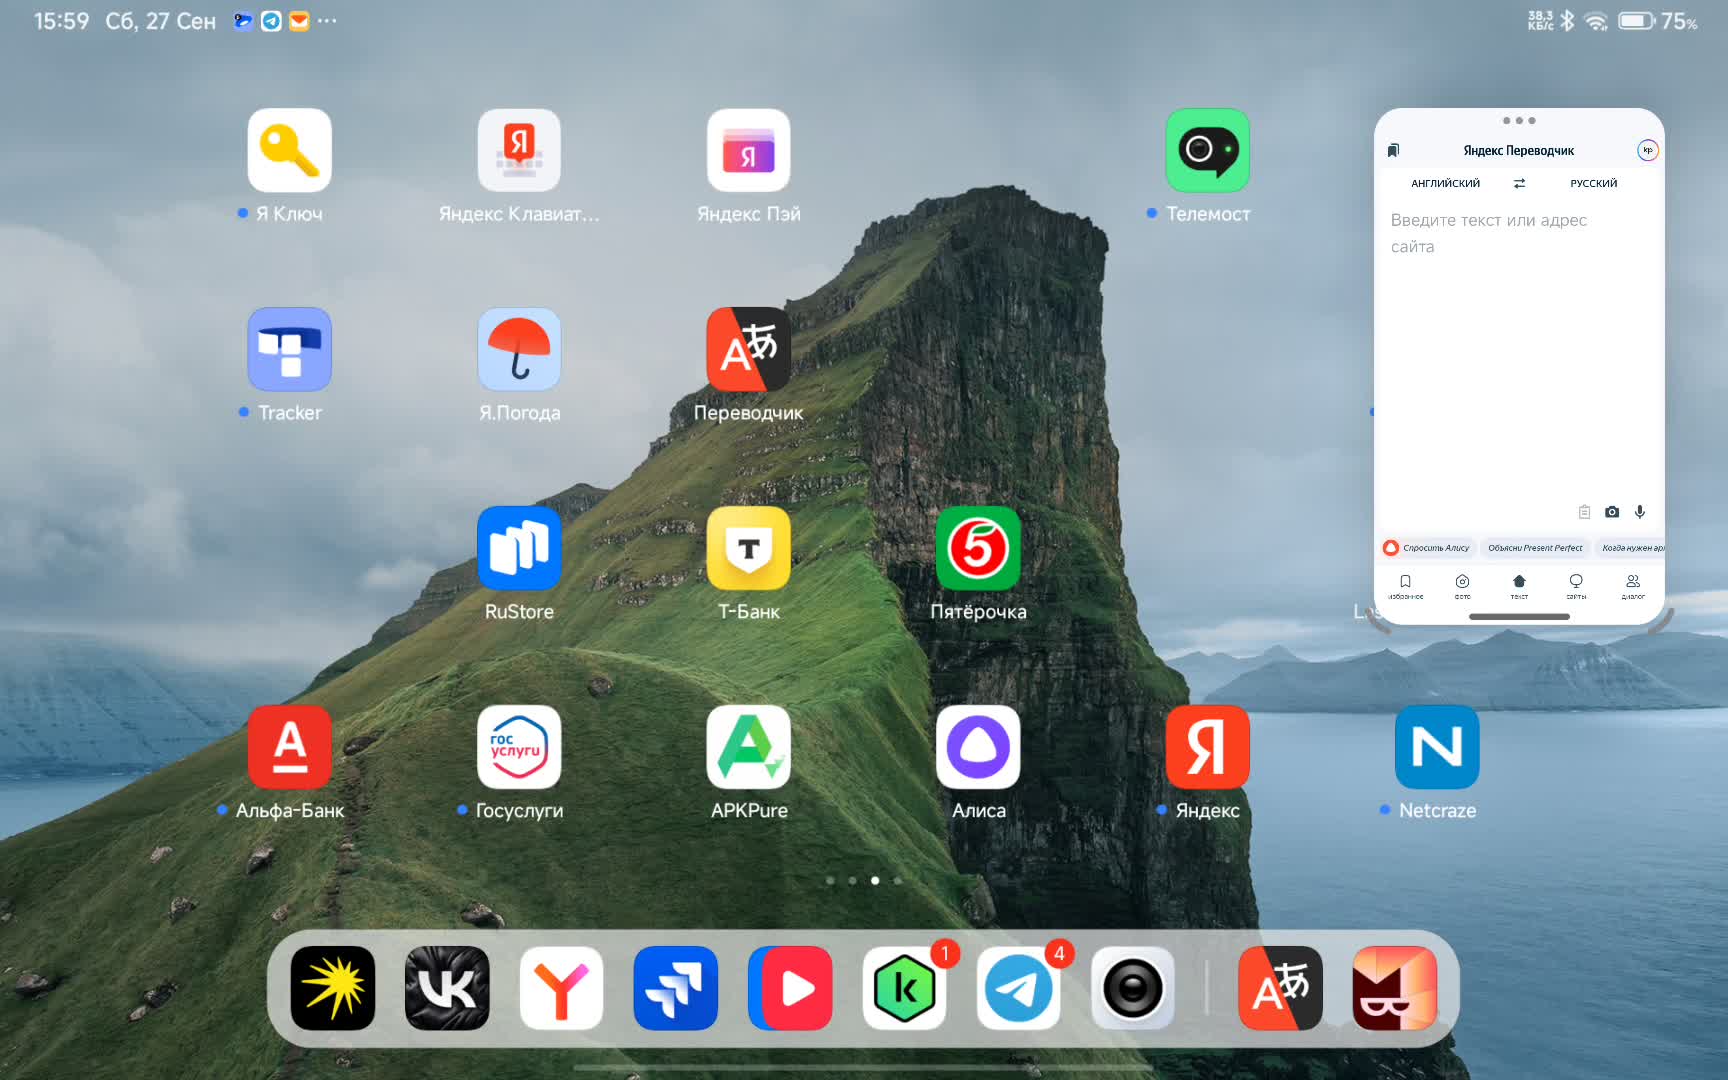Tap the Когда нужен suggestion chip
Viewport: 1728px width, 1080px height.
(1630, 548)
